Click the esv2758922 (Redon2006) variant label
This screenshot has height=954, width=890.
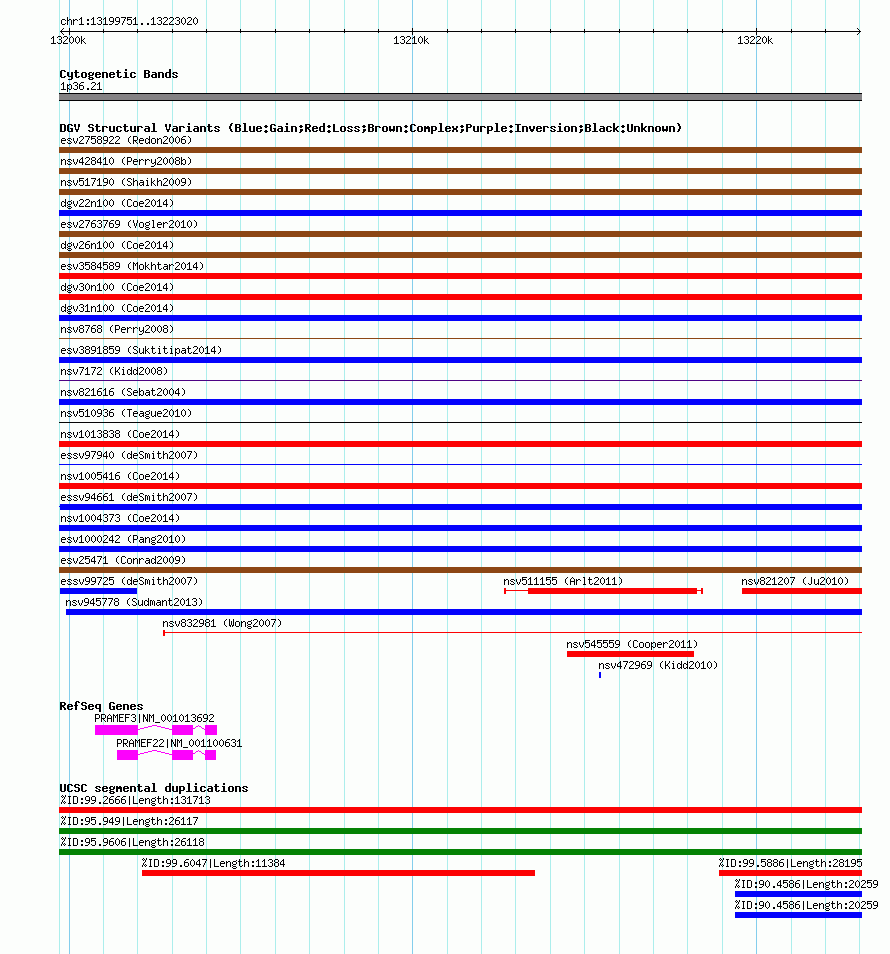[x=126, y=141]
